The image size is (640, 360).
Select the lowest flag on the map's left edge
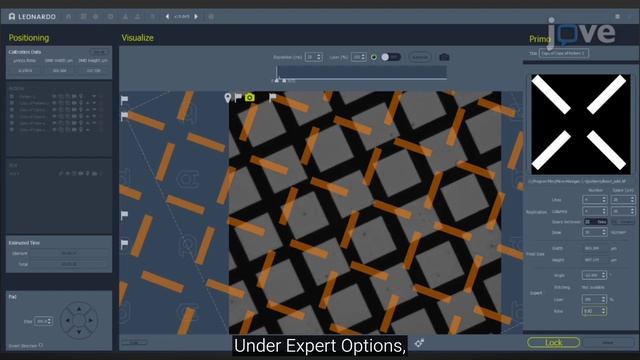(124, 244)
